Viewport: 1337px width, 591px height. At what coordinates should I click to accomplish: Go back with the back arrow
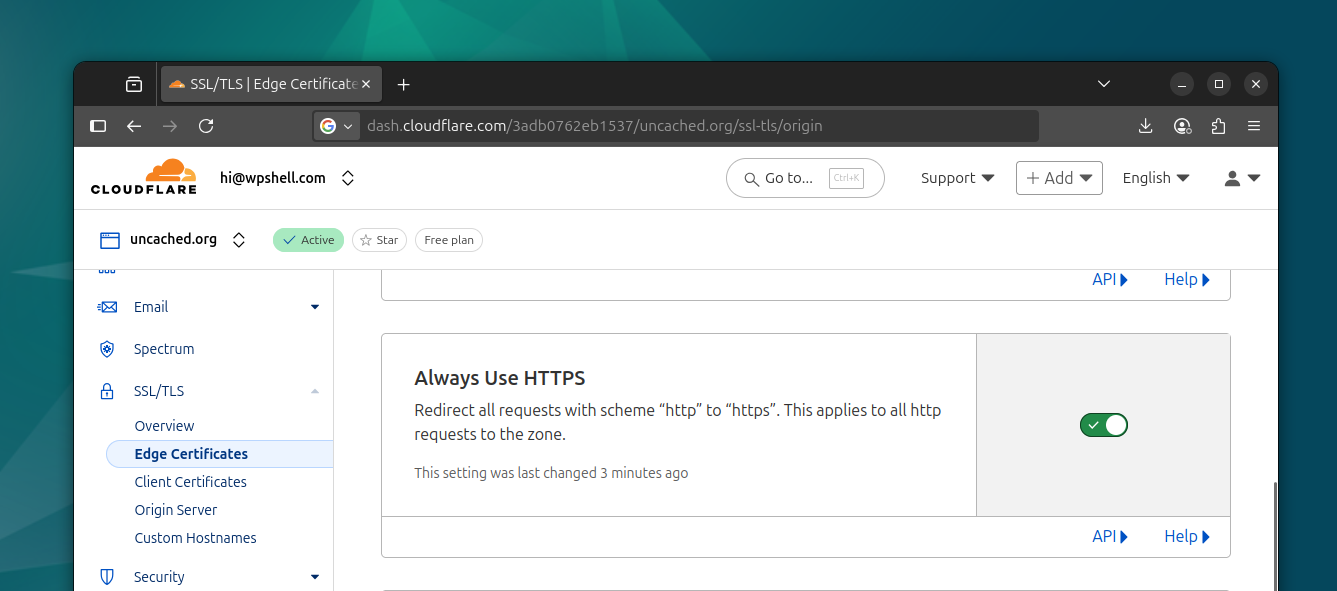click(134, 126)
